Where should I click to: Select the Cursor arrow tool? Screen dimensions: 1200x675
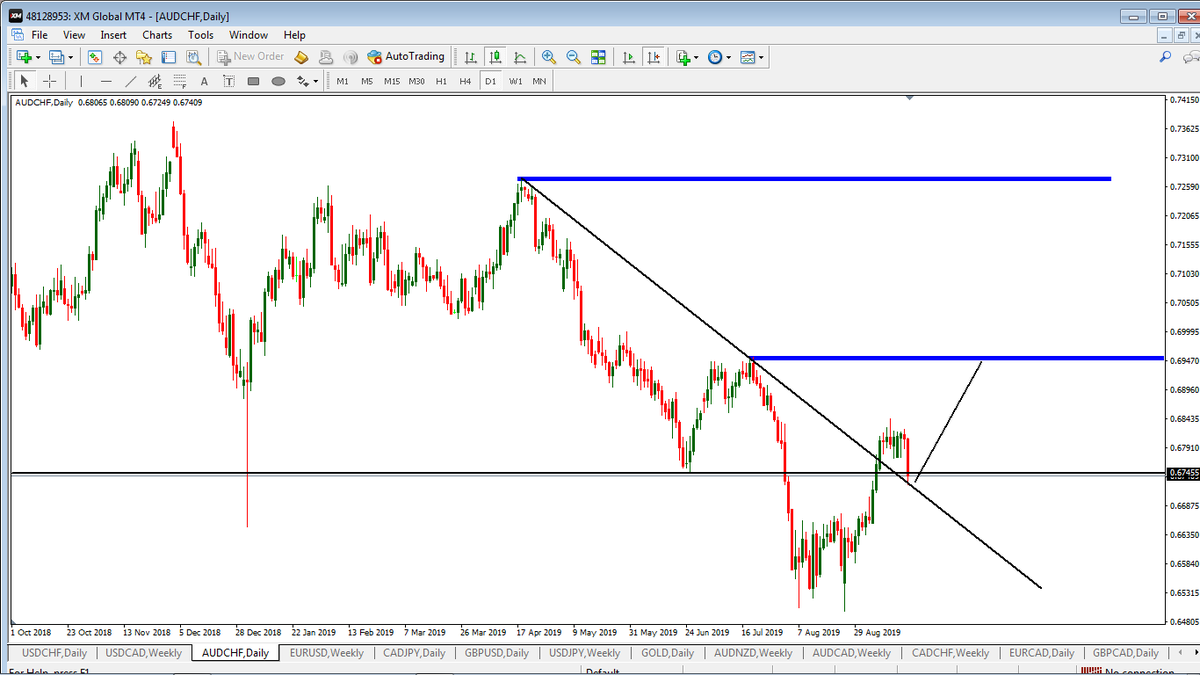click(x=25, y=81)
